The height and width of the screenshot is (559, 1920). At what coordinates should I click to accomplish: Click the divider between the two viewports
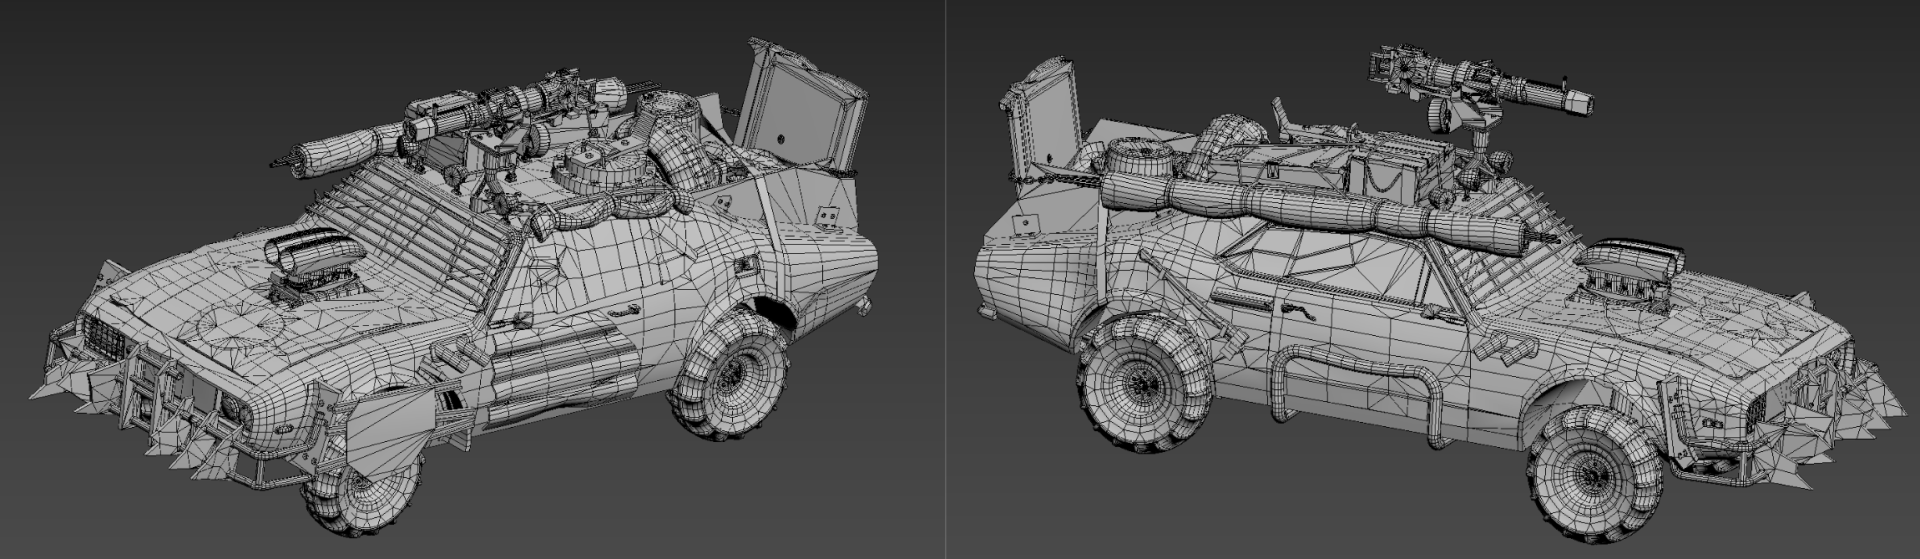[946, 279]
